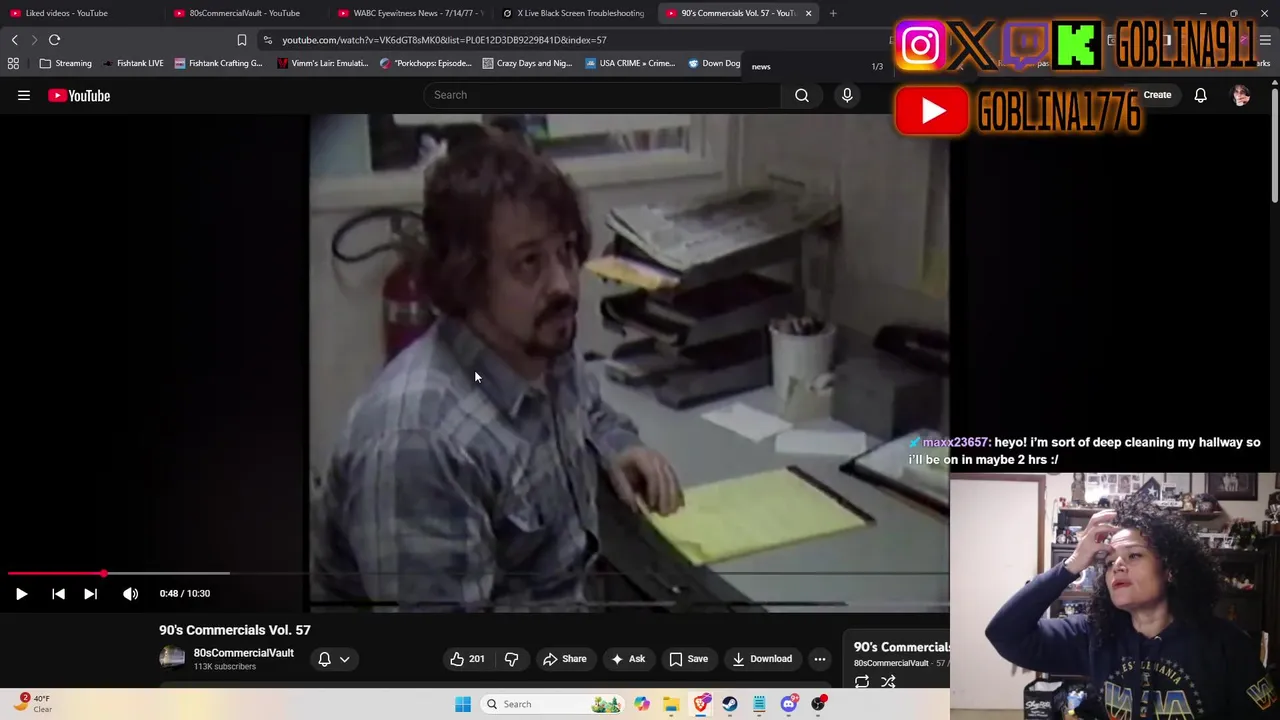The image size is (1280, 720).
Task: Reload the current page
Action: click(x=54, y=40)
